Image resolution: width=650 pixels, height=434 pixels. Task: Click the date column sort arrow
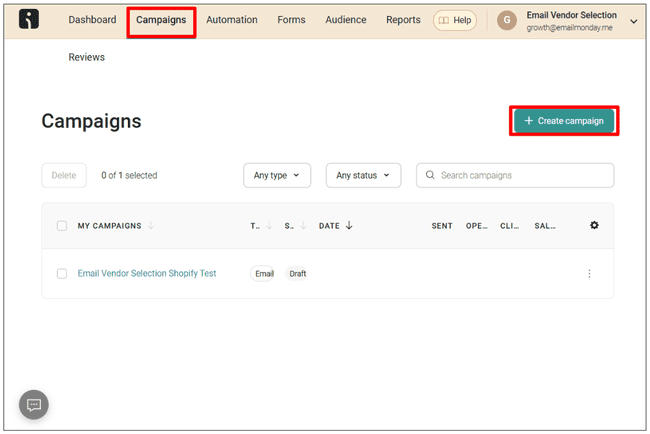pyautogui.click(x=349, y=226)
